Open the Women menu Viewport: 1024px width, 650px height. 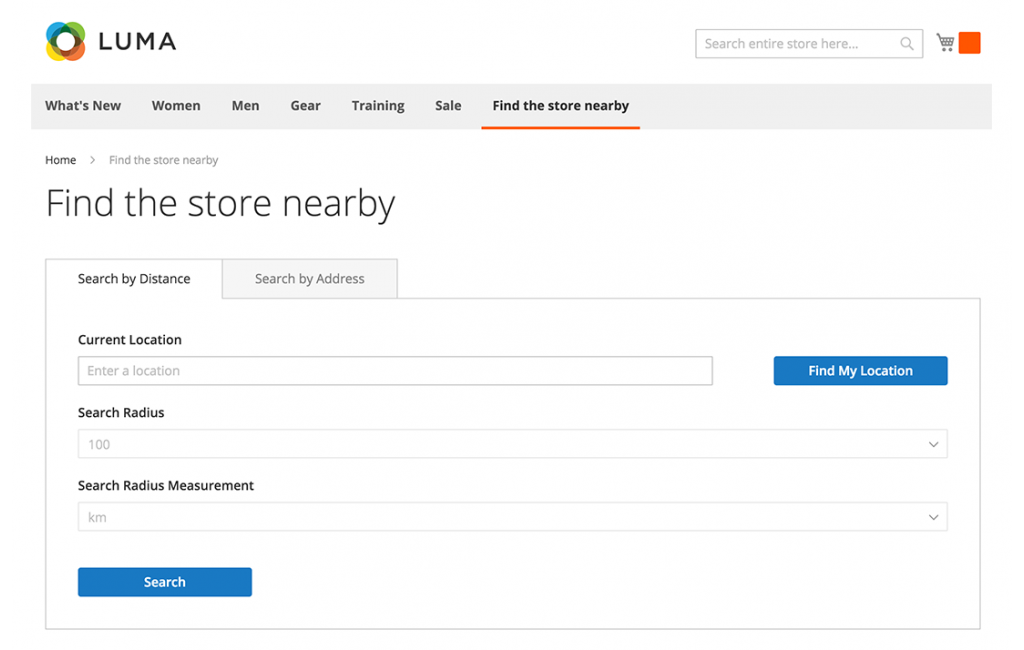tap(176, 106)
